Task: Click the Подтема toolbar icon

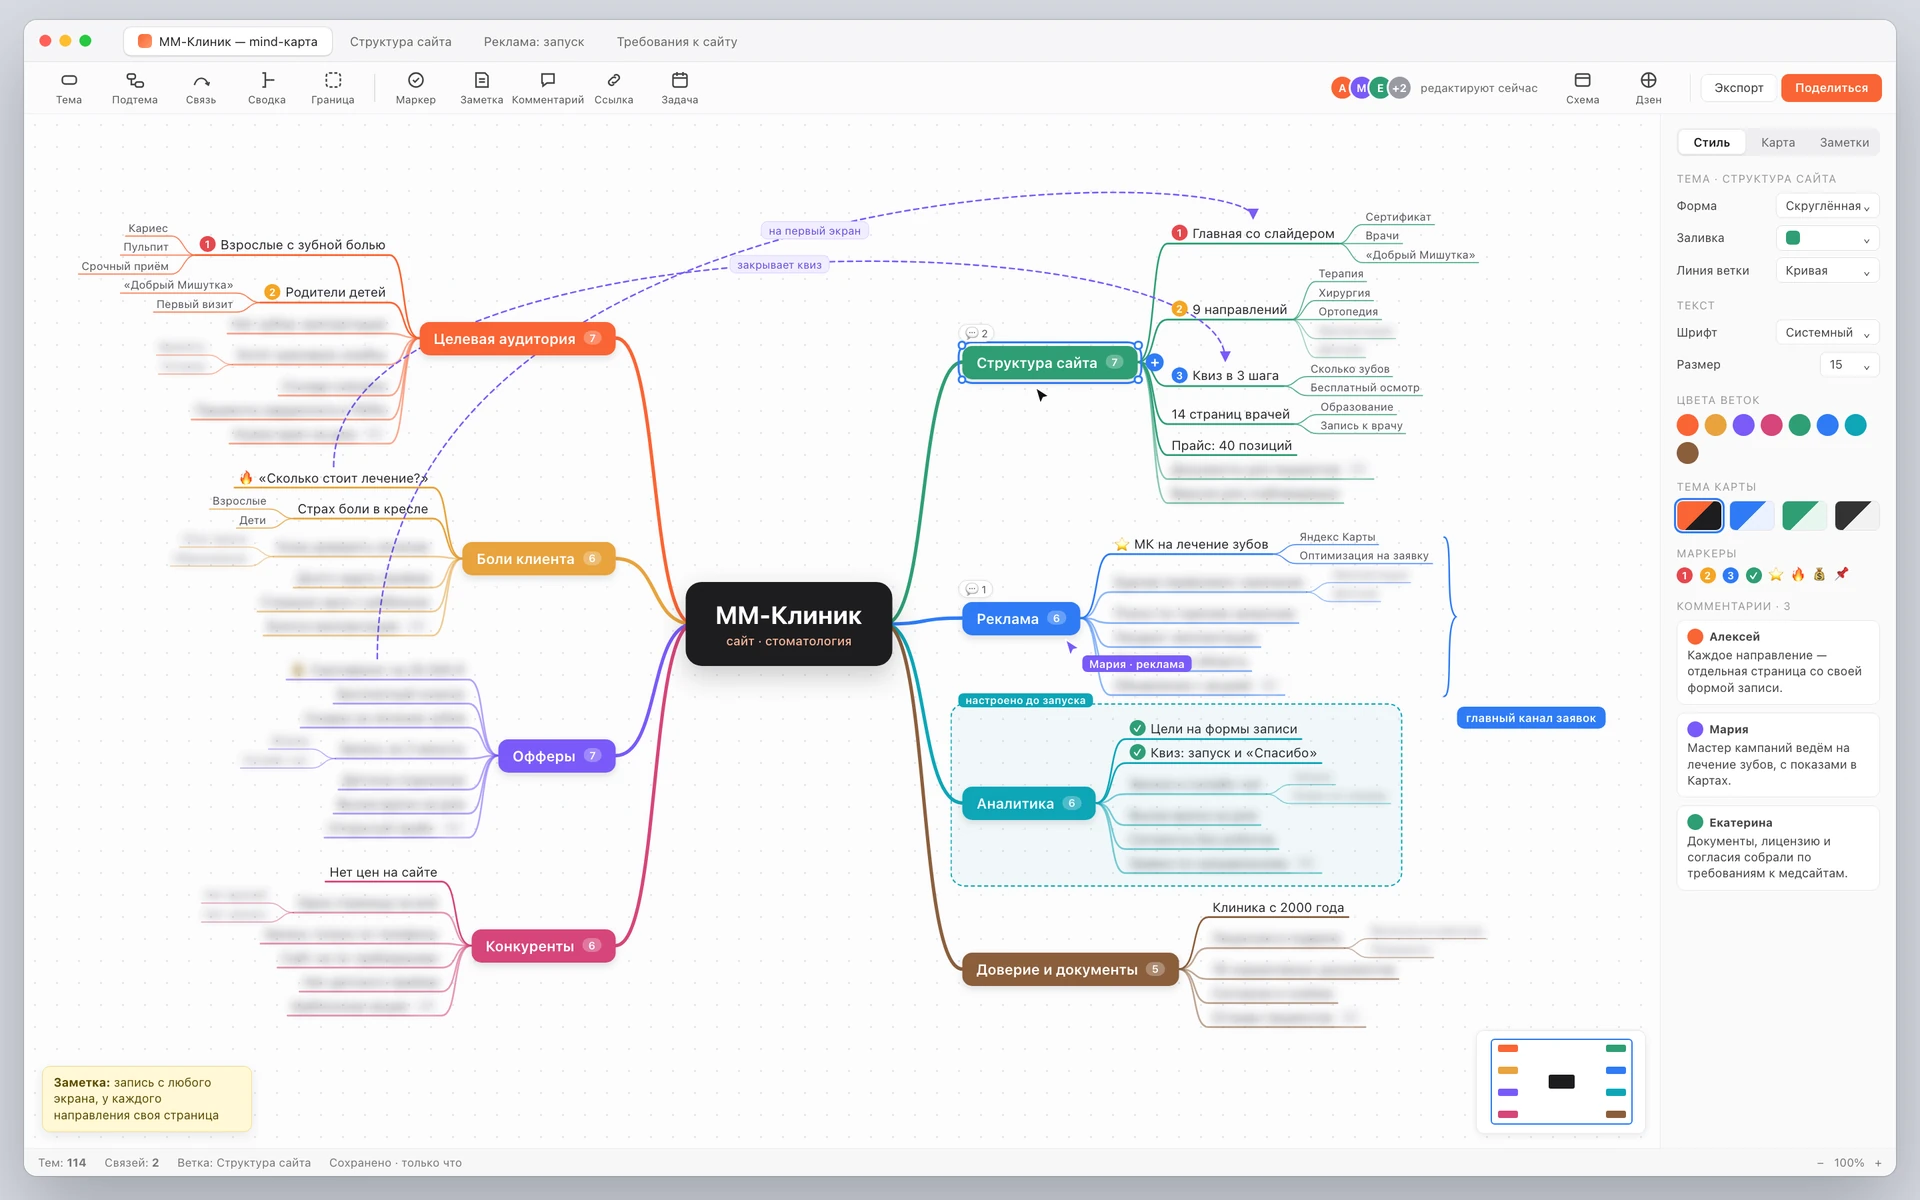Action: click(135, 88)
